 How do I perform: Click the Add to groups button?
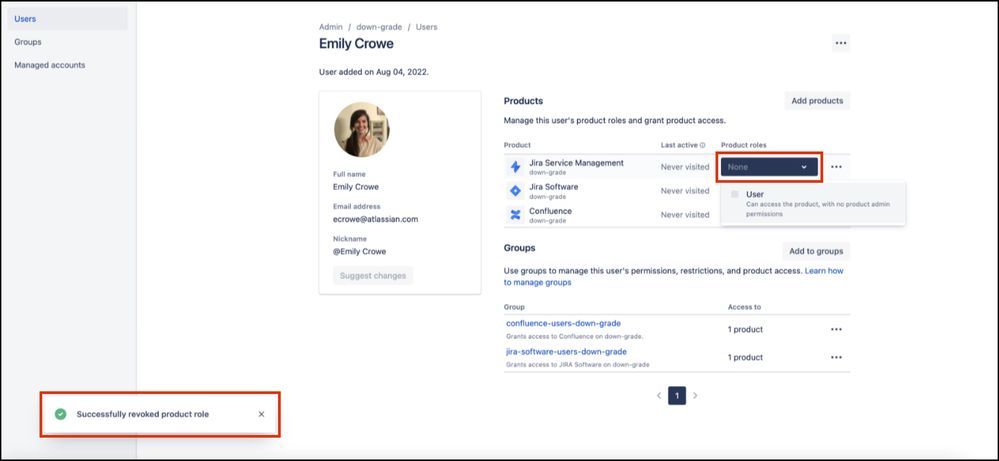click(x=816, y=251)
